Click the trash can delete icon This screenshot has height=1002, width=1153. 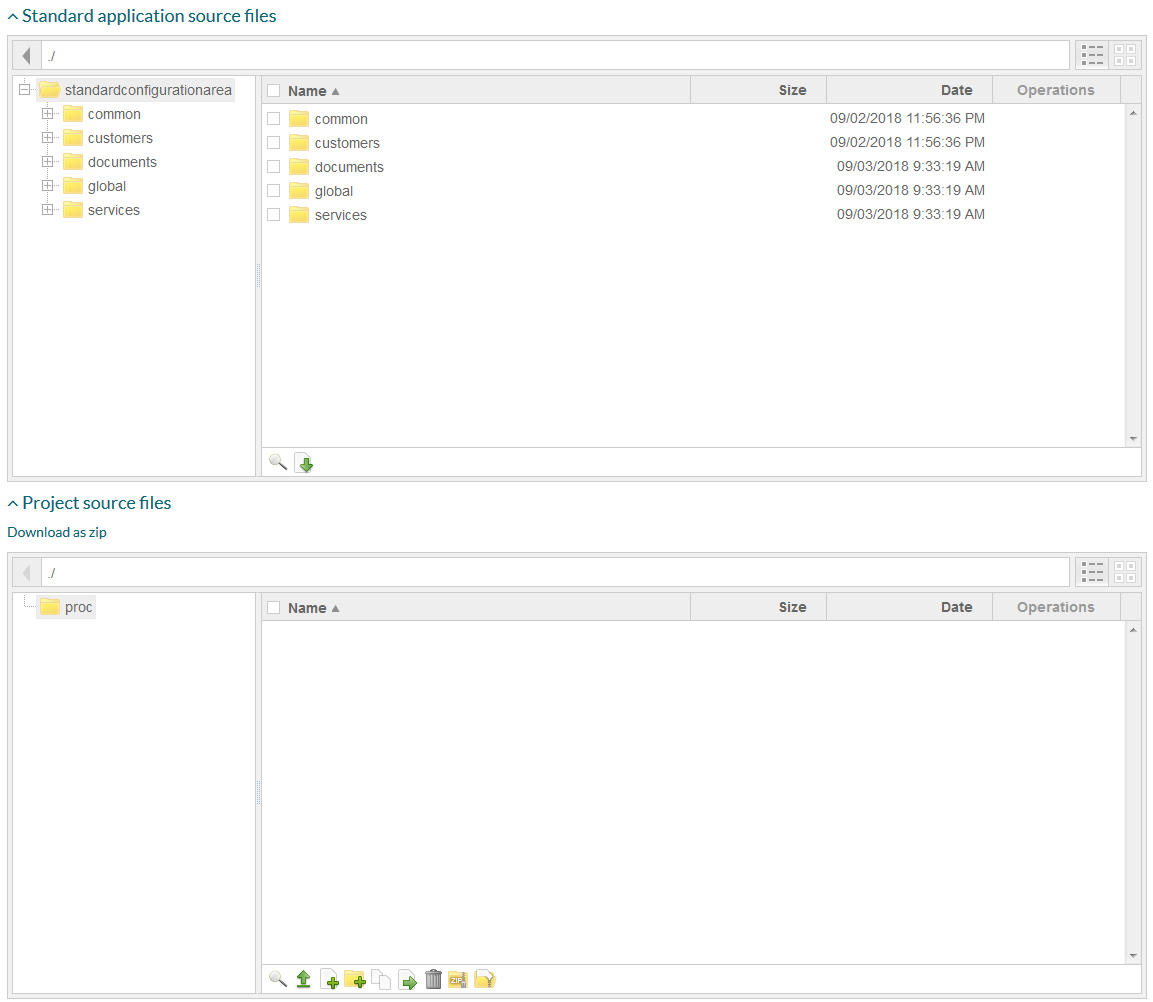click(x=433, y=980)
